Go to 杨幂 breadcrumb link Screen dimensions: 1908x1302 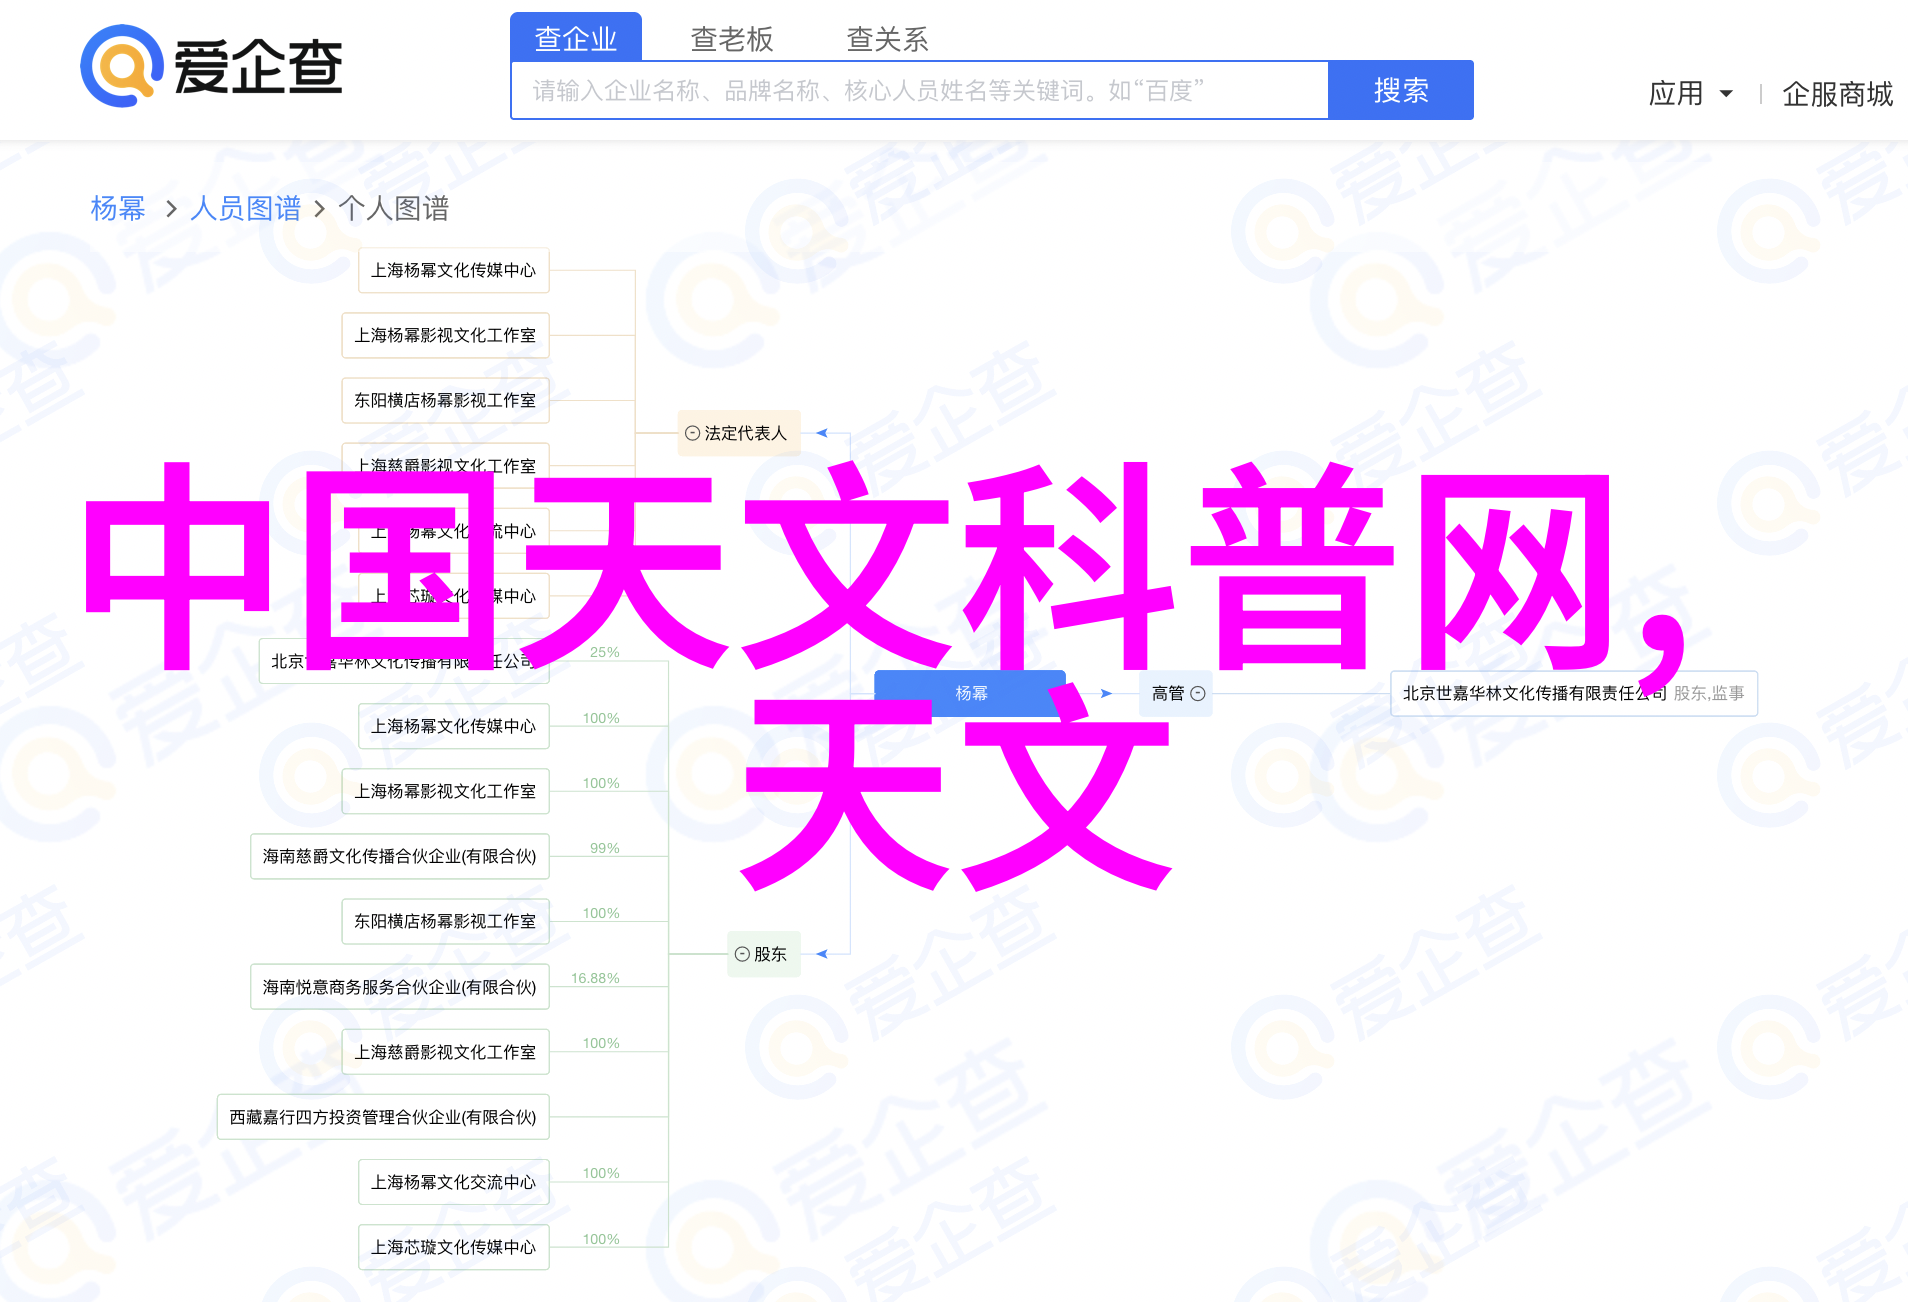pos(118,208)
